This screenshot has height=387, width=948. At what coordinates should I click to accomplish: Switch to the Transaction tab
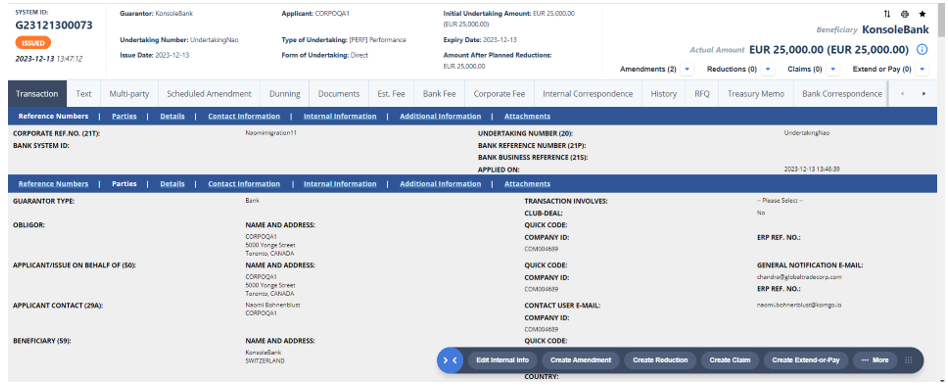point(37,94)
